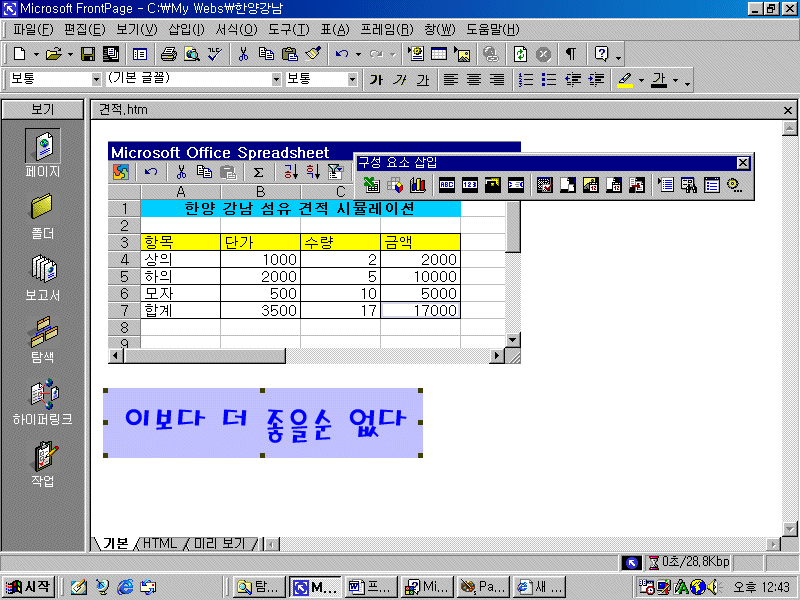The height and width of the screenshot is (600, 800).
Task: Click the Refresh icon
Action: 520,54
